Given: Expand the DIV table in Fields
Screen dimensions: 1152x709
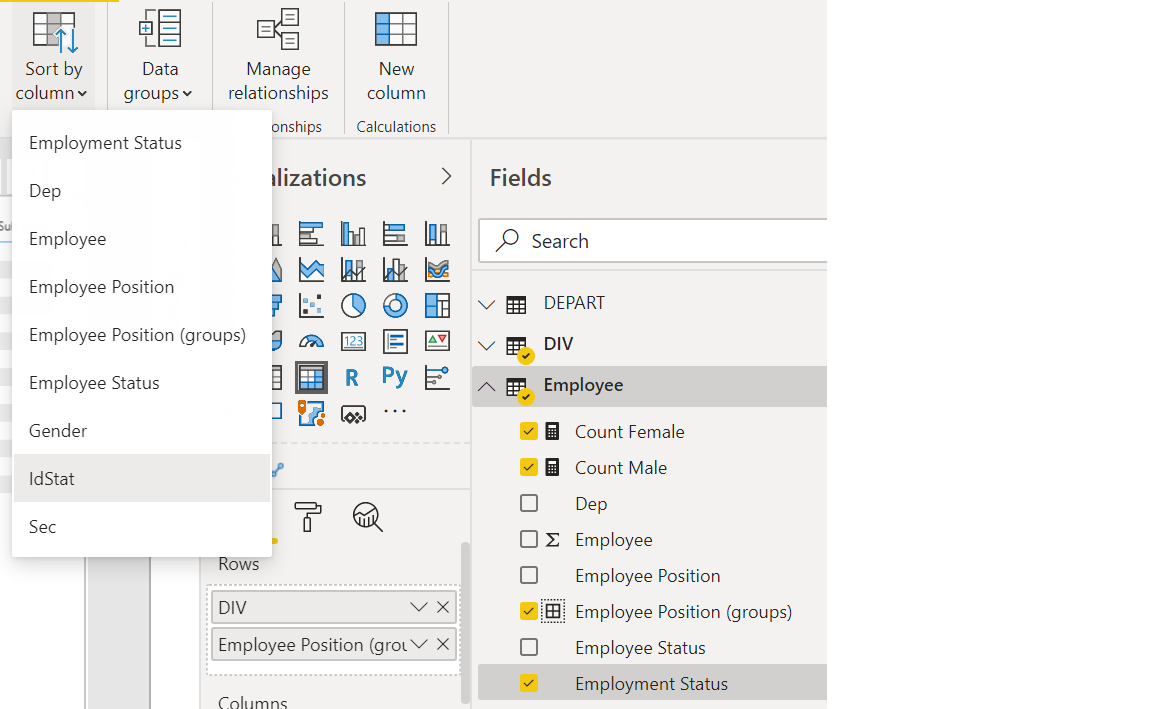Looking at the screenshot, I should (486, 345).
